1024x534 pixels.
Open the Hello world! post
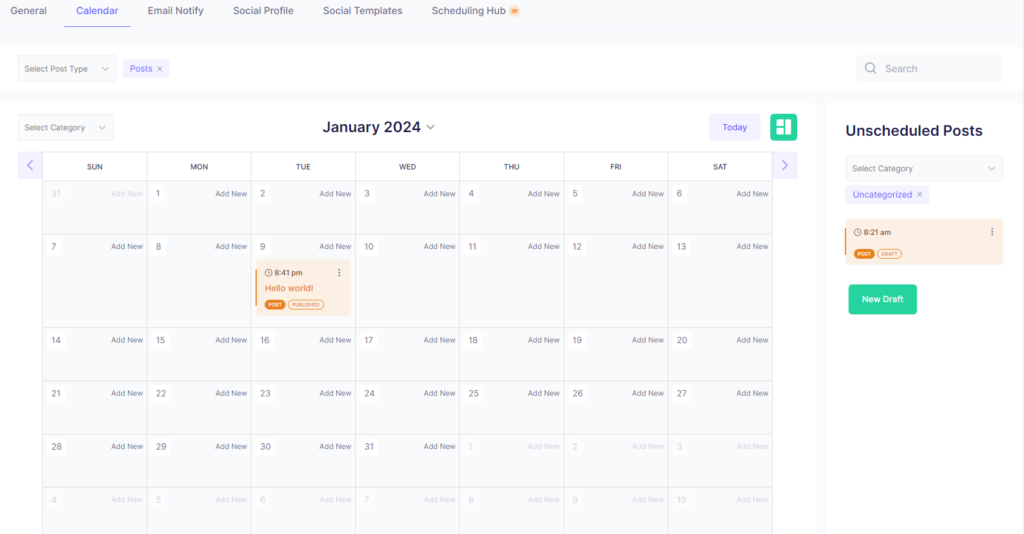click(289, 288)
